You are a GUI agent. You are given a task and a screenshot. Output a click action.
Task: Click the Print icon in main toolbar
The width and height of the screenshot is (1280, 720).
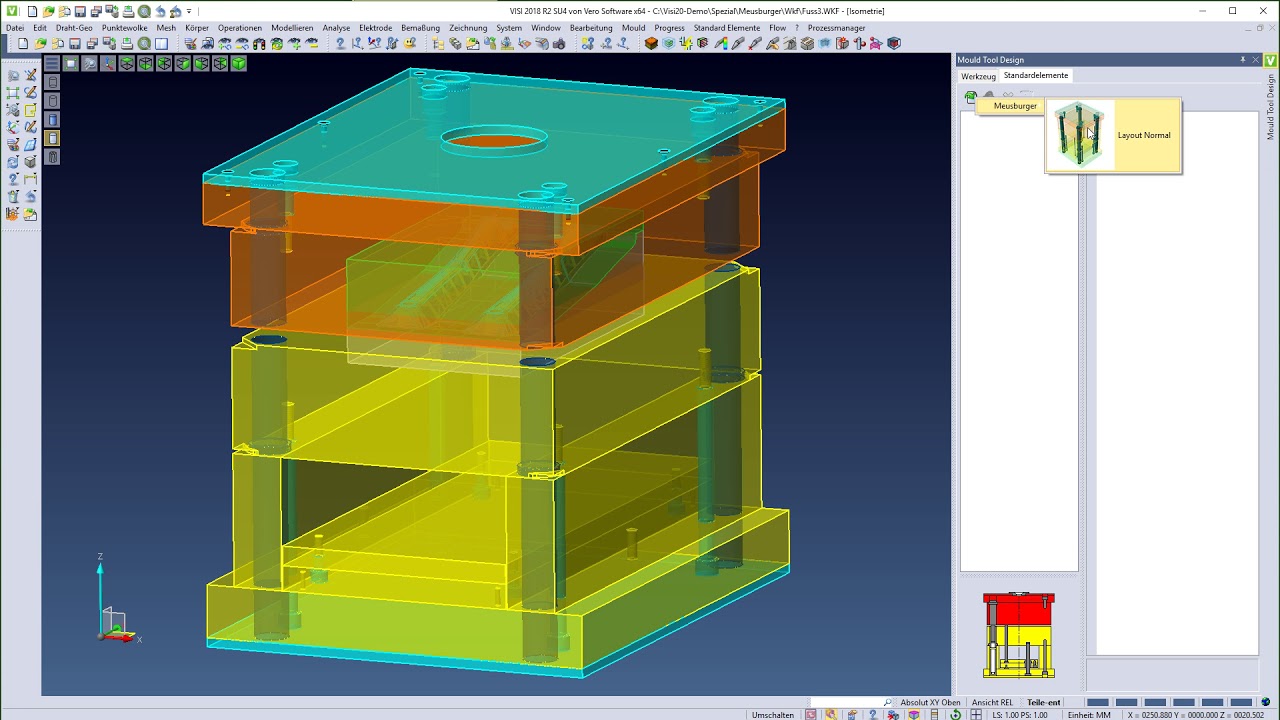(x=127, y=44)
